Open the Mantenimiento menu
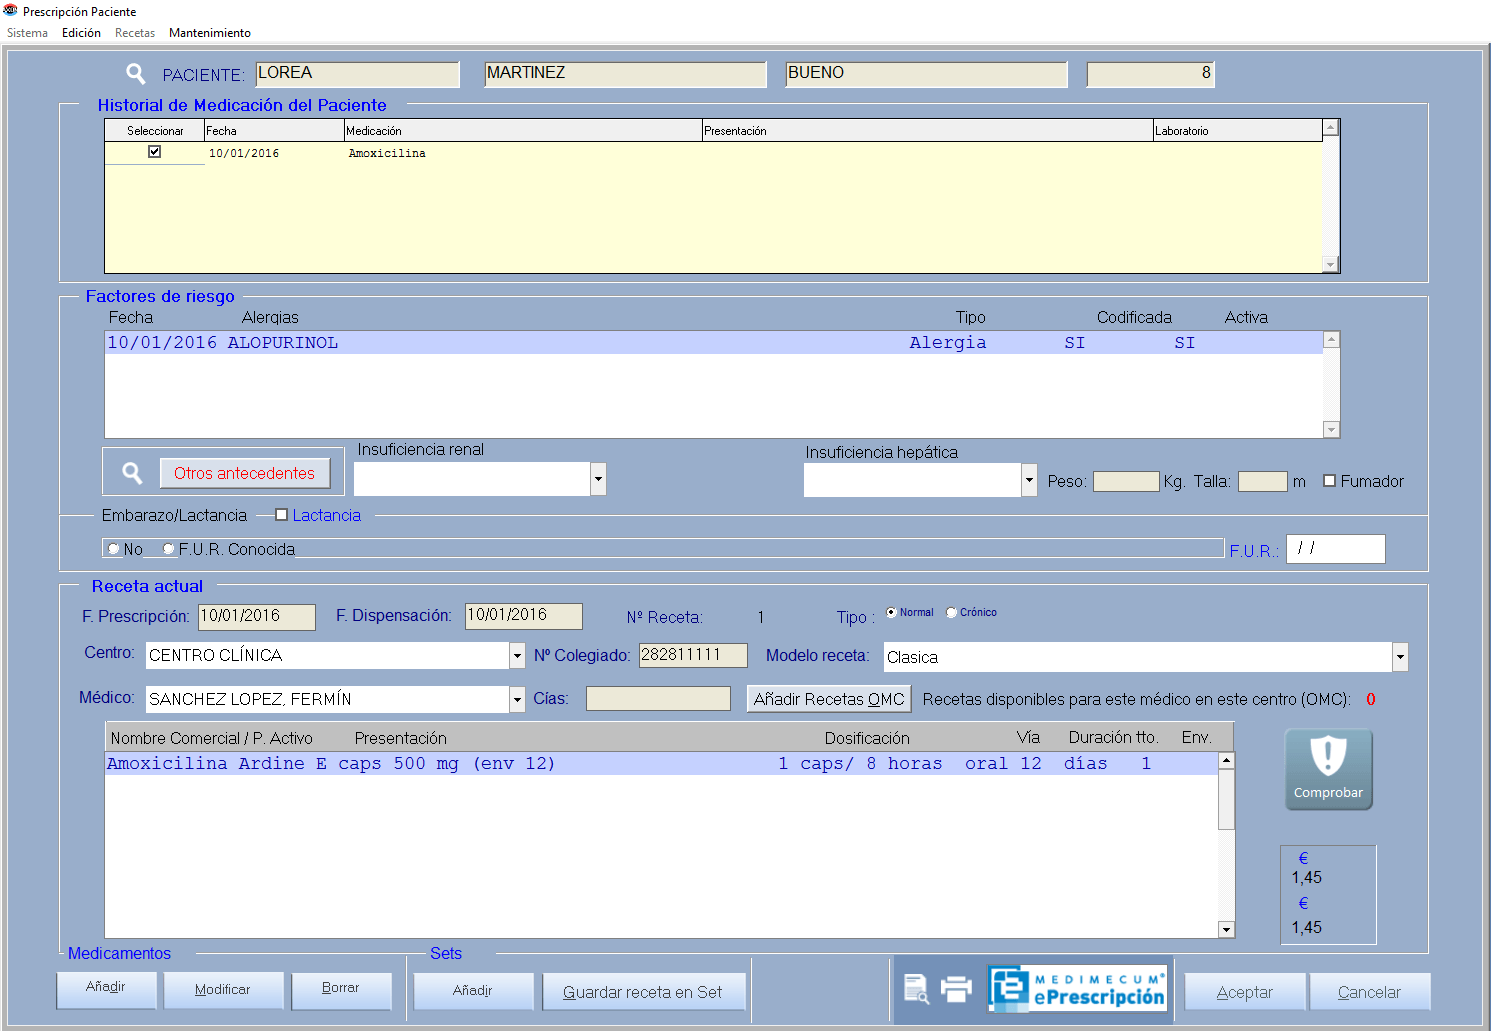This screenshot has width=1491, height=1031. [x=210, y=33]
